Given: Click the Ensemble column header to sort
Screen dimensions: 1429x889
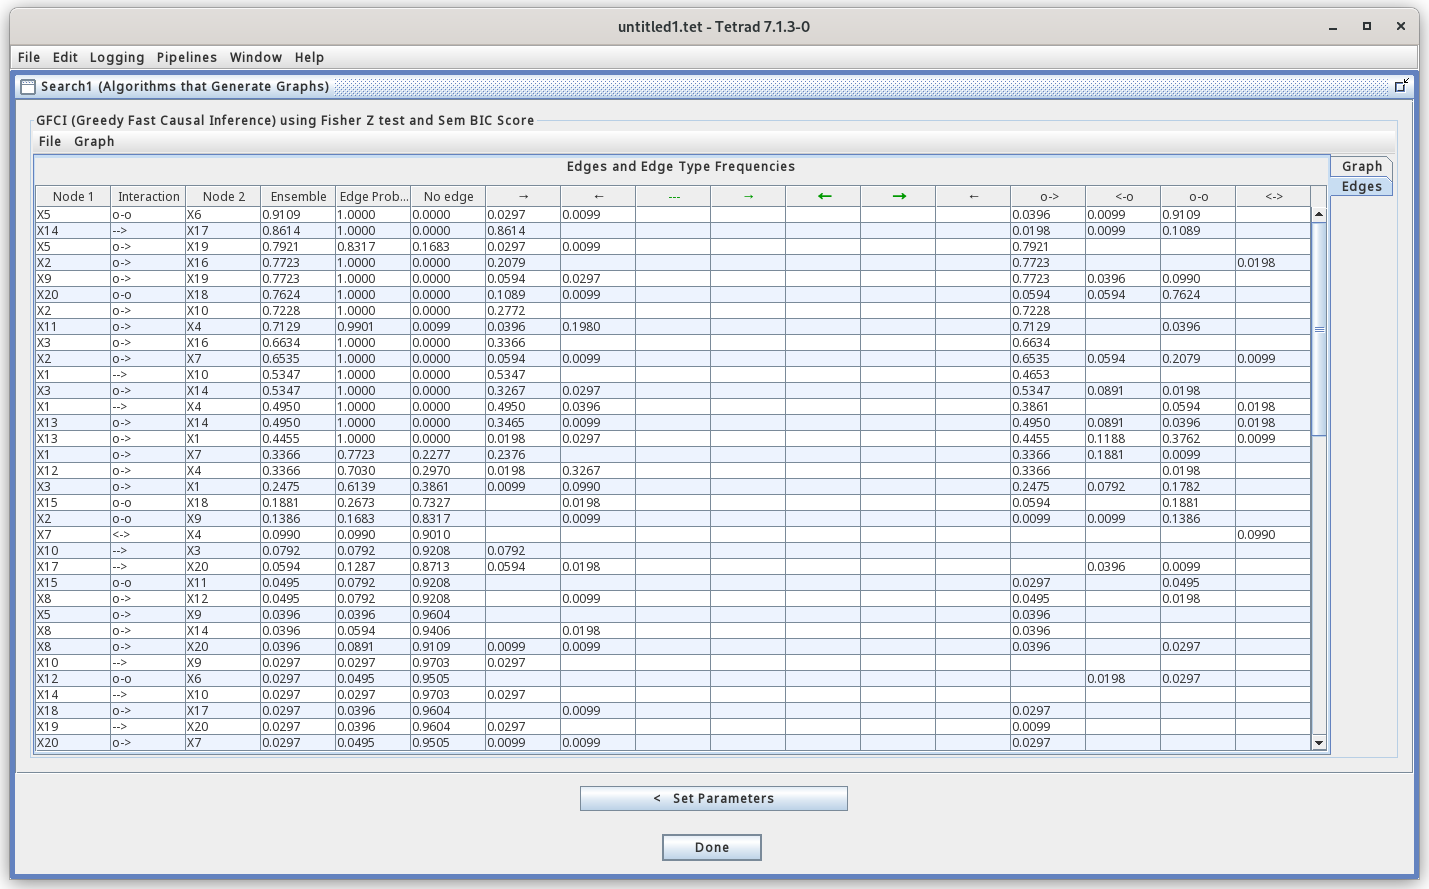Looking at the screenshot, I should [x=297, y=196].
